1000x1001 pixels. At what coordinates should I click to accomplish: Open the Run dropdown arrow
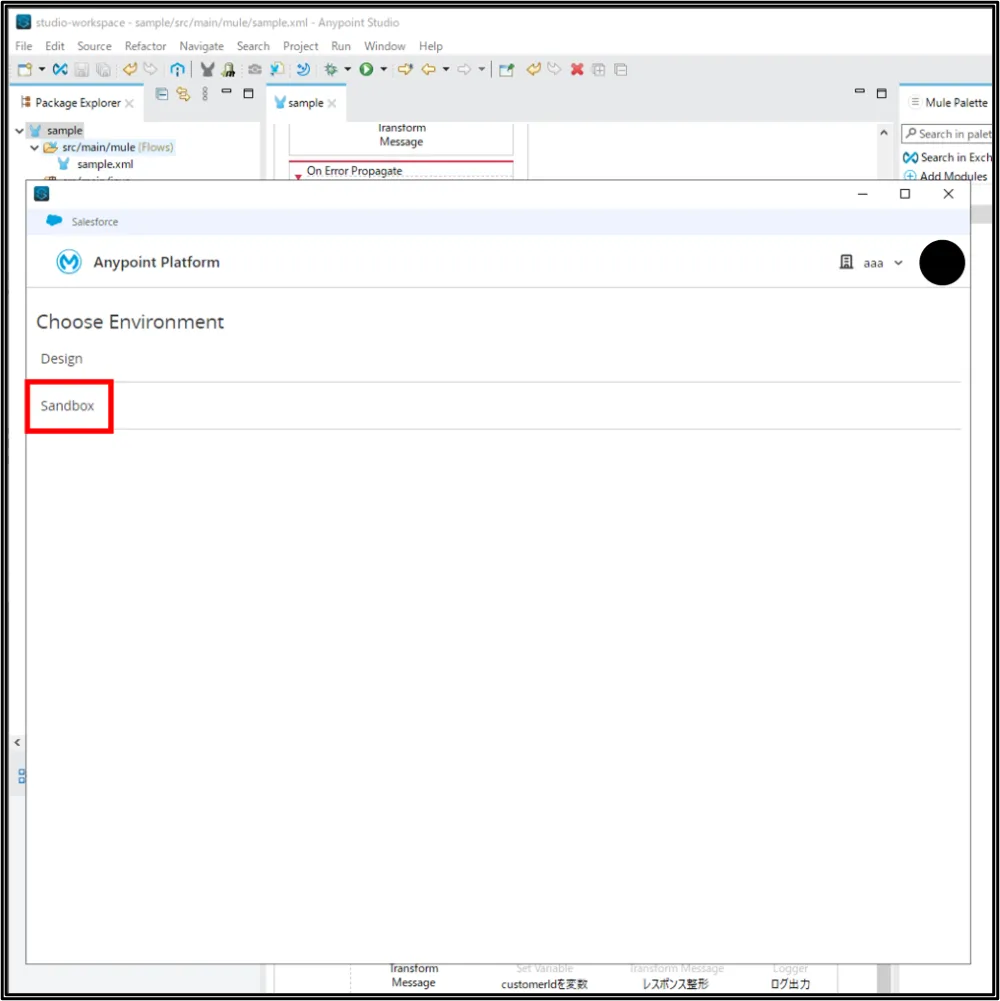384,70
